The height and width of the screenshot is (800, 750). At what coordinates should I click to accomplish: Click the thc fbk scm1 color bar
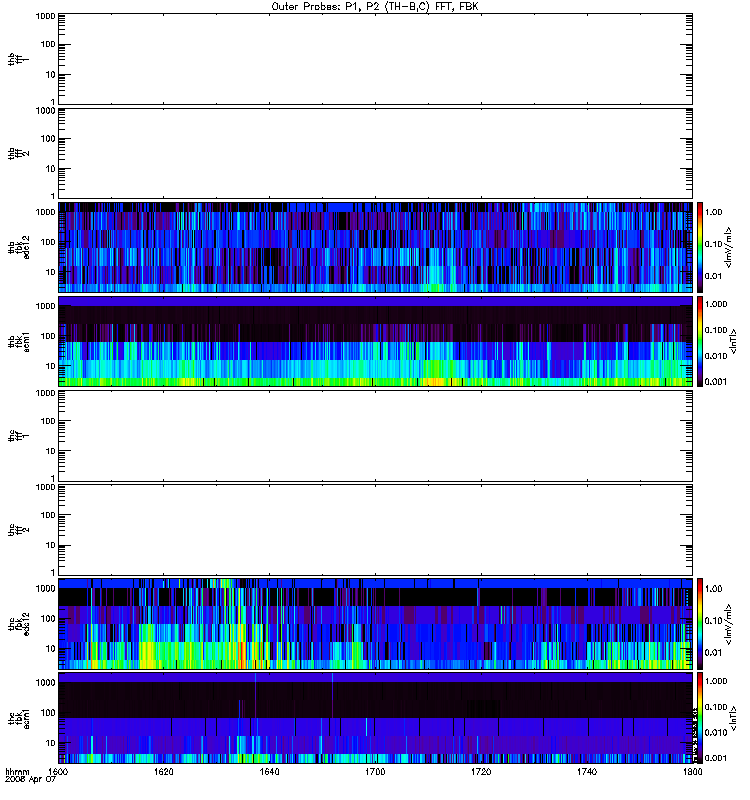click(700, 718)
